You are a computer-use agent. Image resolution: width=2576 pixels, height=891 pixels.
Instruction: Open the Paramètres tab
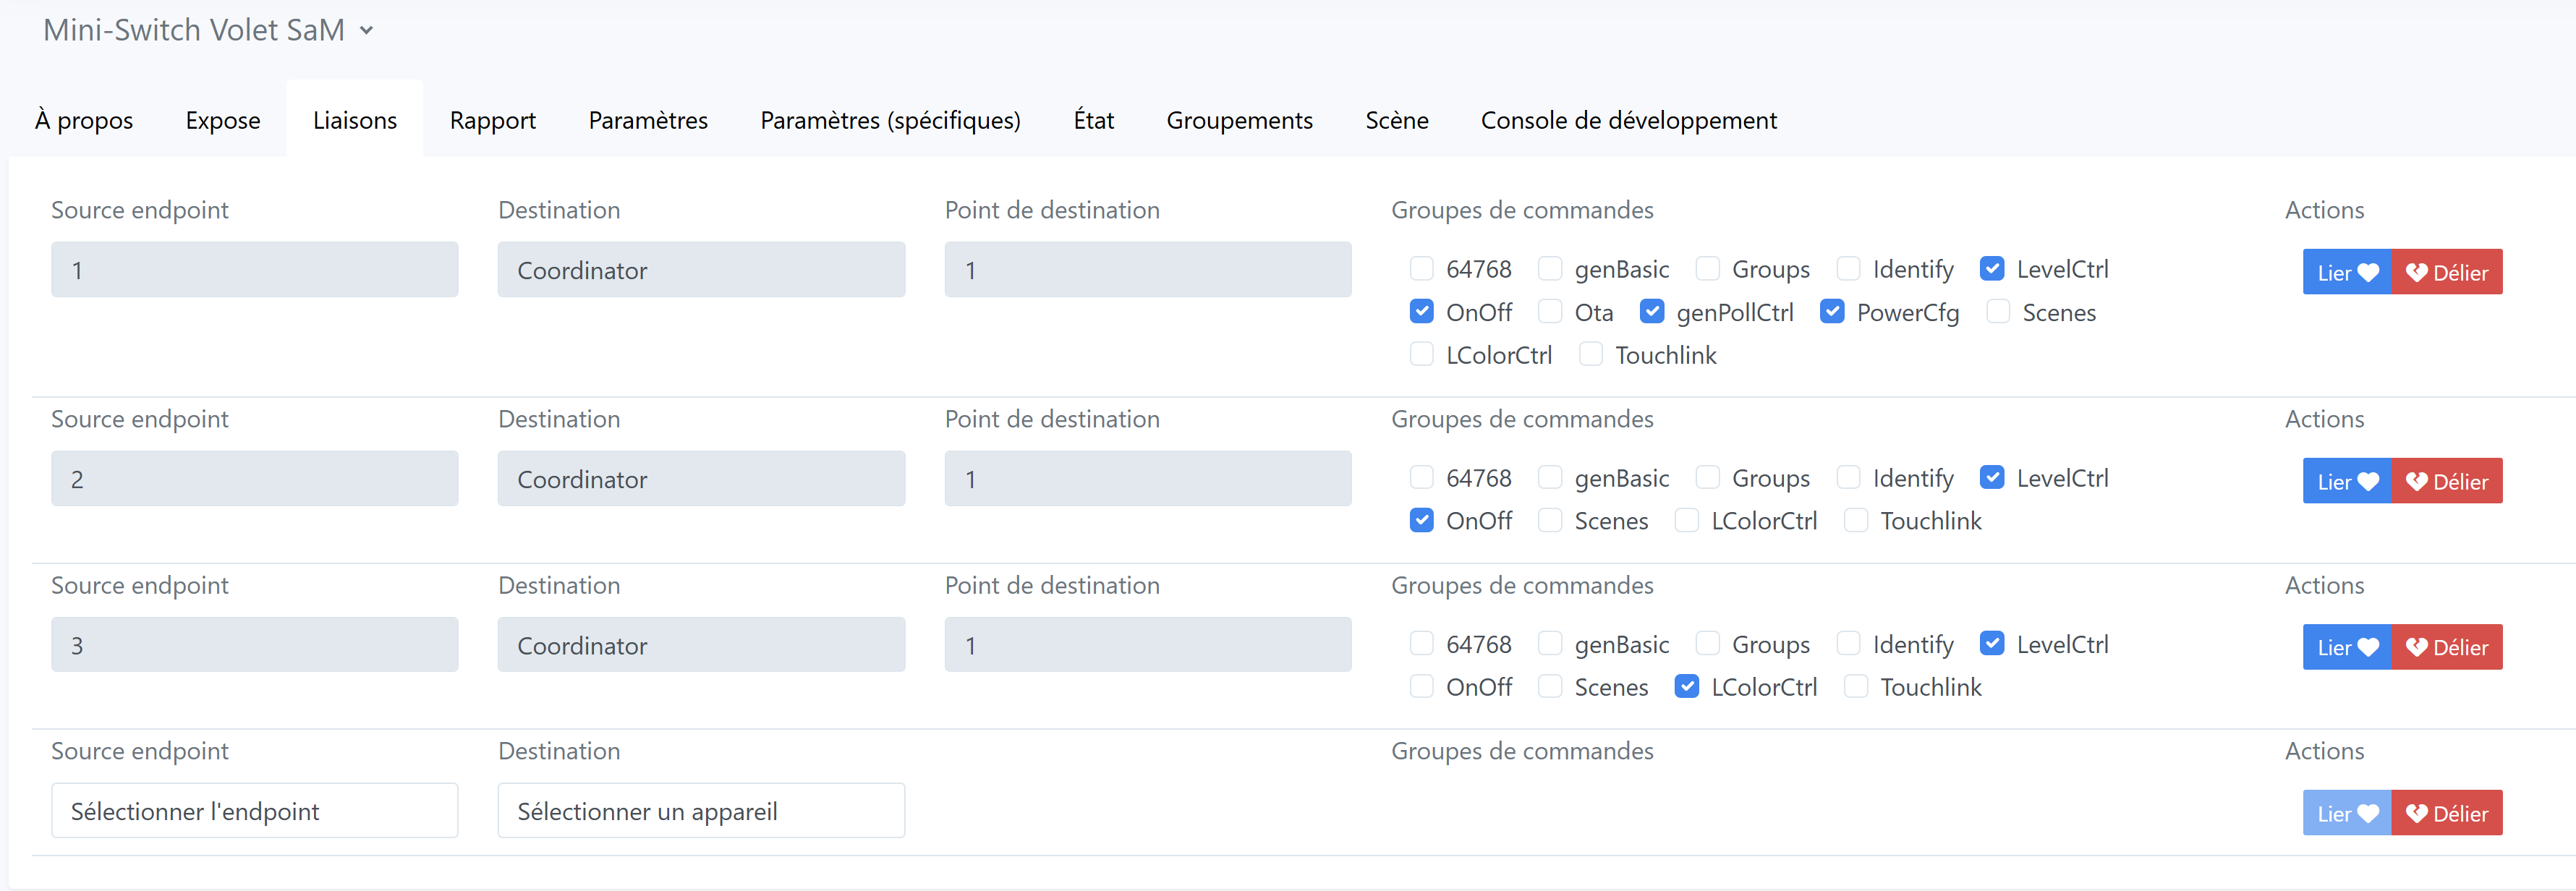click(648, 120)
